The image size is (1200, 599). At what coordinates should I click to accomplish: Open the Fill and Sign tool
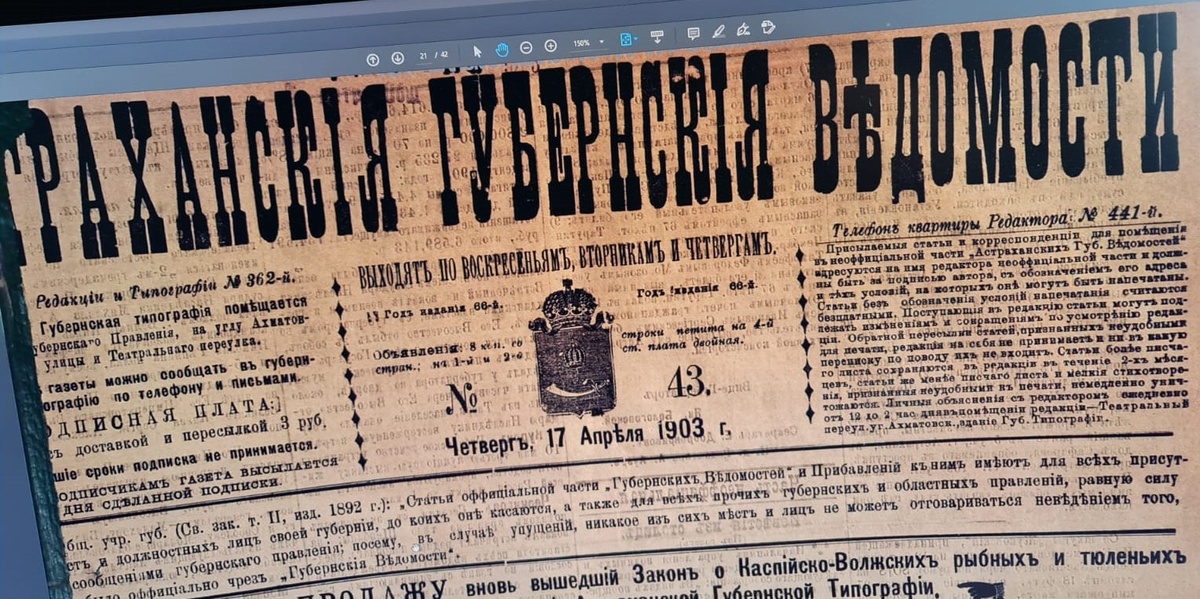742,30
